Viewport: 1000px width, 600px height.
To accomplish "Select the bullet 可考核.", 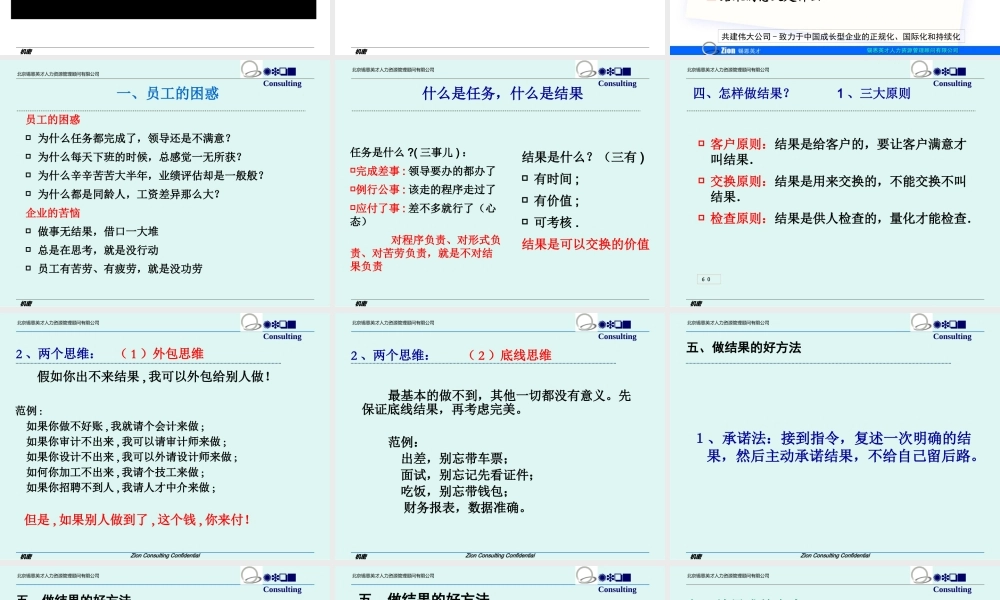I will click(550, 222).
